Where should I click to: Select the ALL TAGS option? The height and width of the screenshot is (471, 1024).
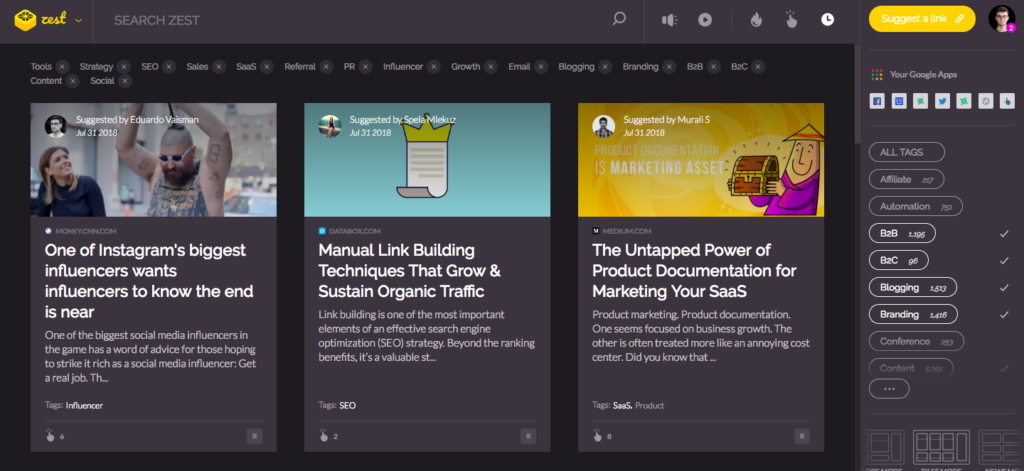(906, 152)
